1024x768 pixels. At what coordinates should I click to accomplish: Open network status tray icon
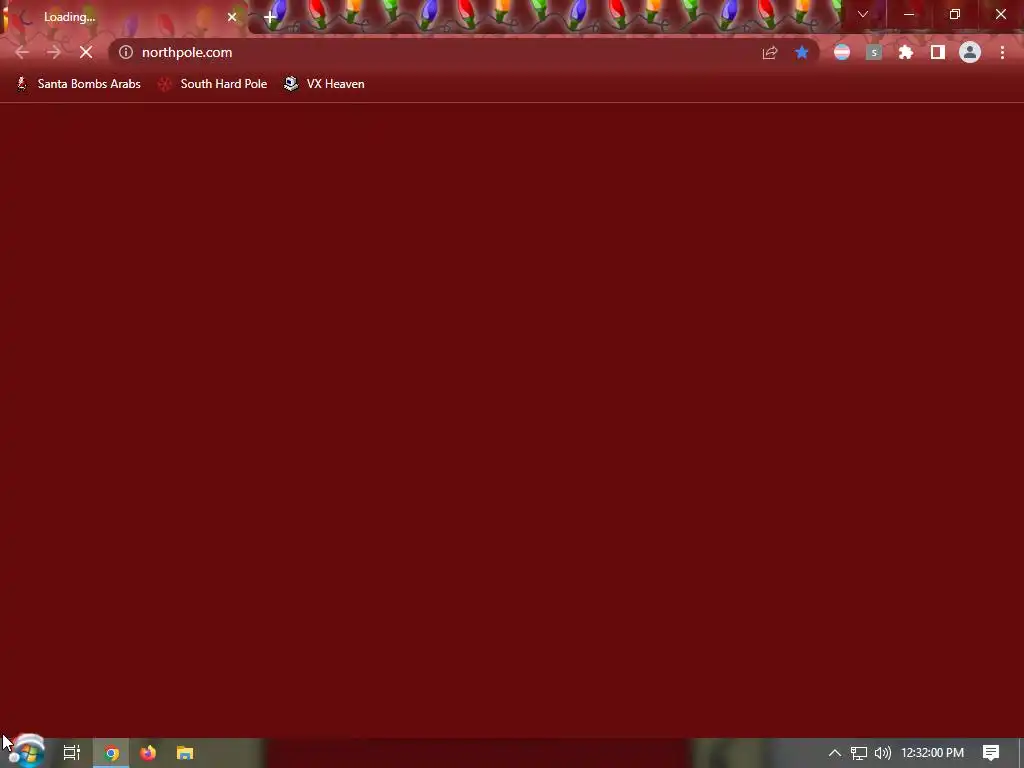(859, 753)
